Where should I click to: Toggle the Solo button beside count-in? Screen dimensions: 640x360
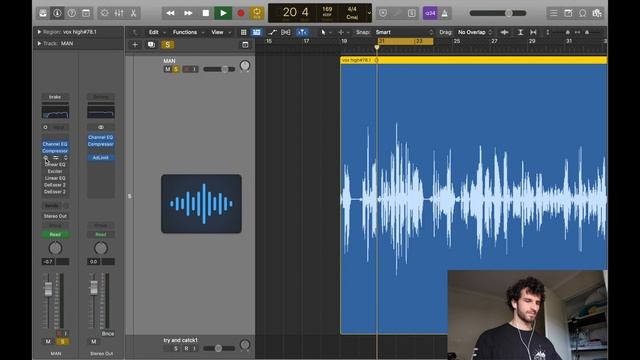411,13
